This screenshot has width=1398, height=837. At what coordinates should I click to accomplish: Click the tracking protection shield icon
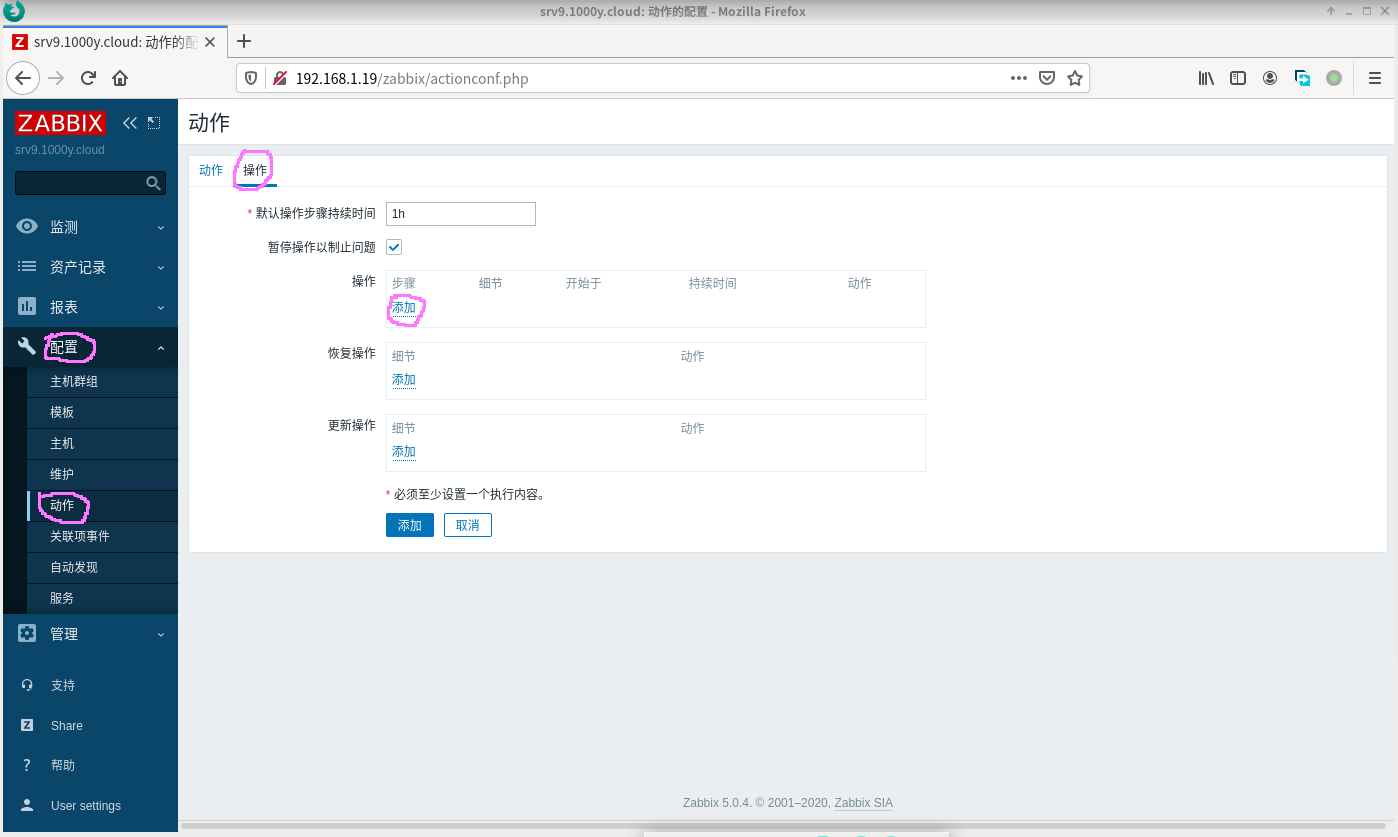click(252, 78)
